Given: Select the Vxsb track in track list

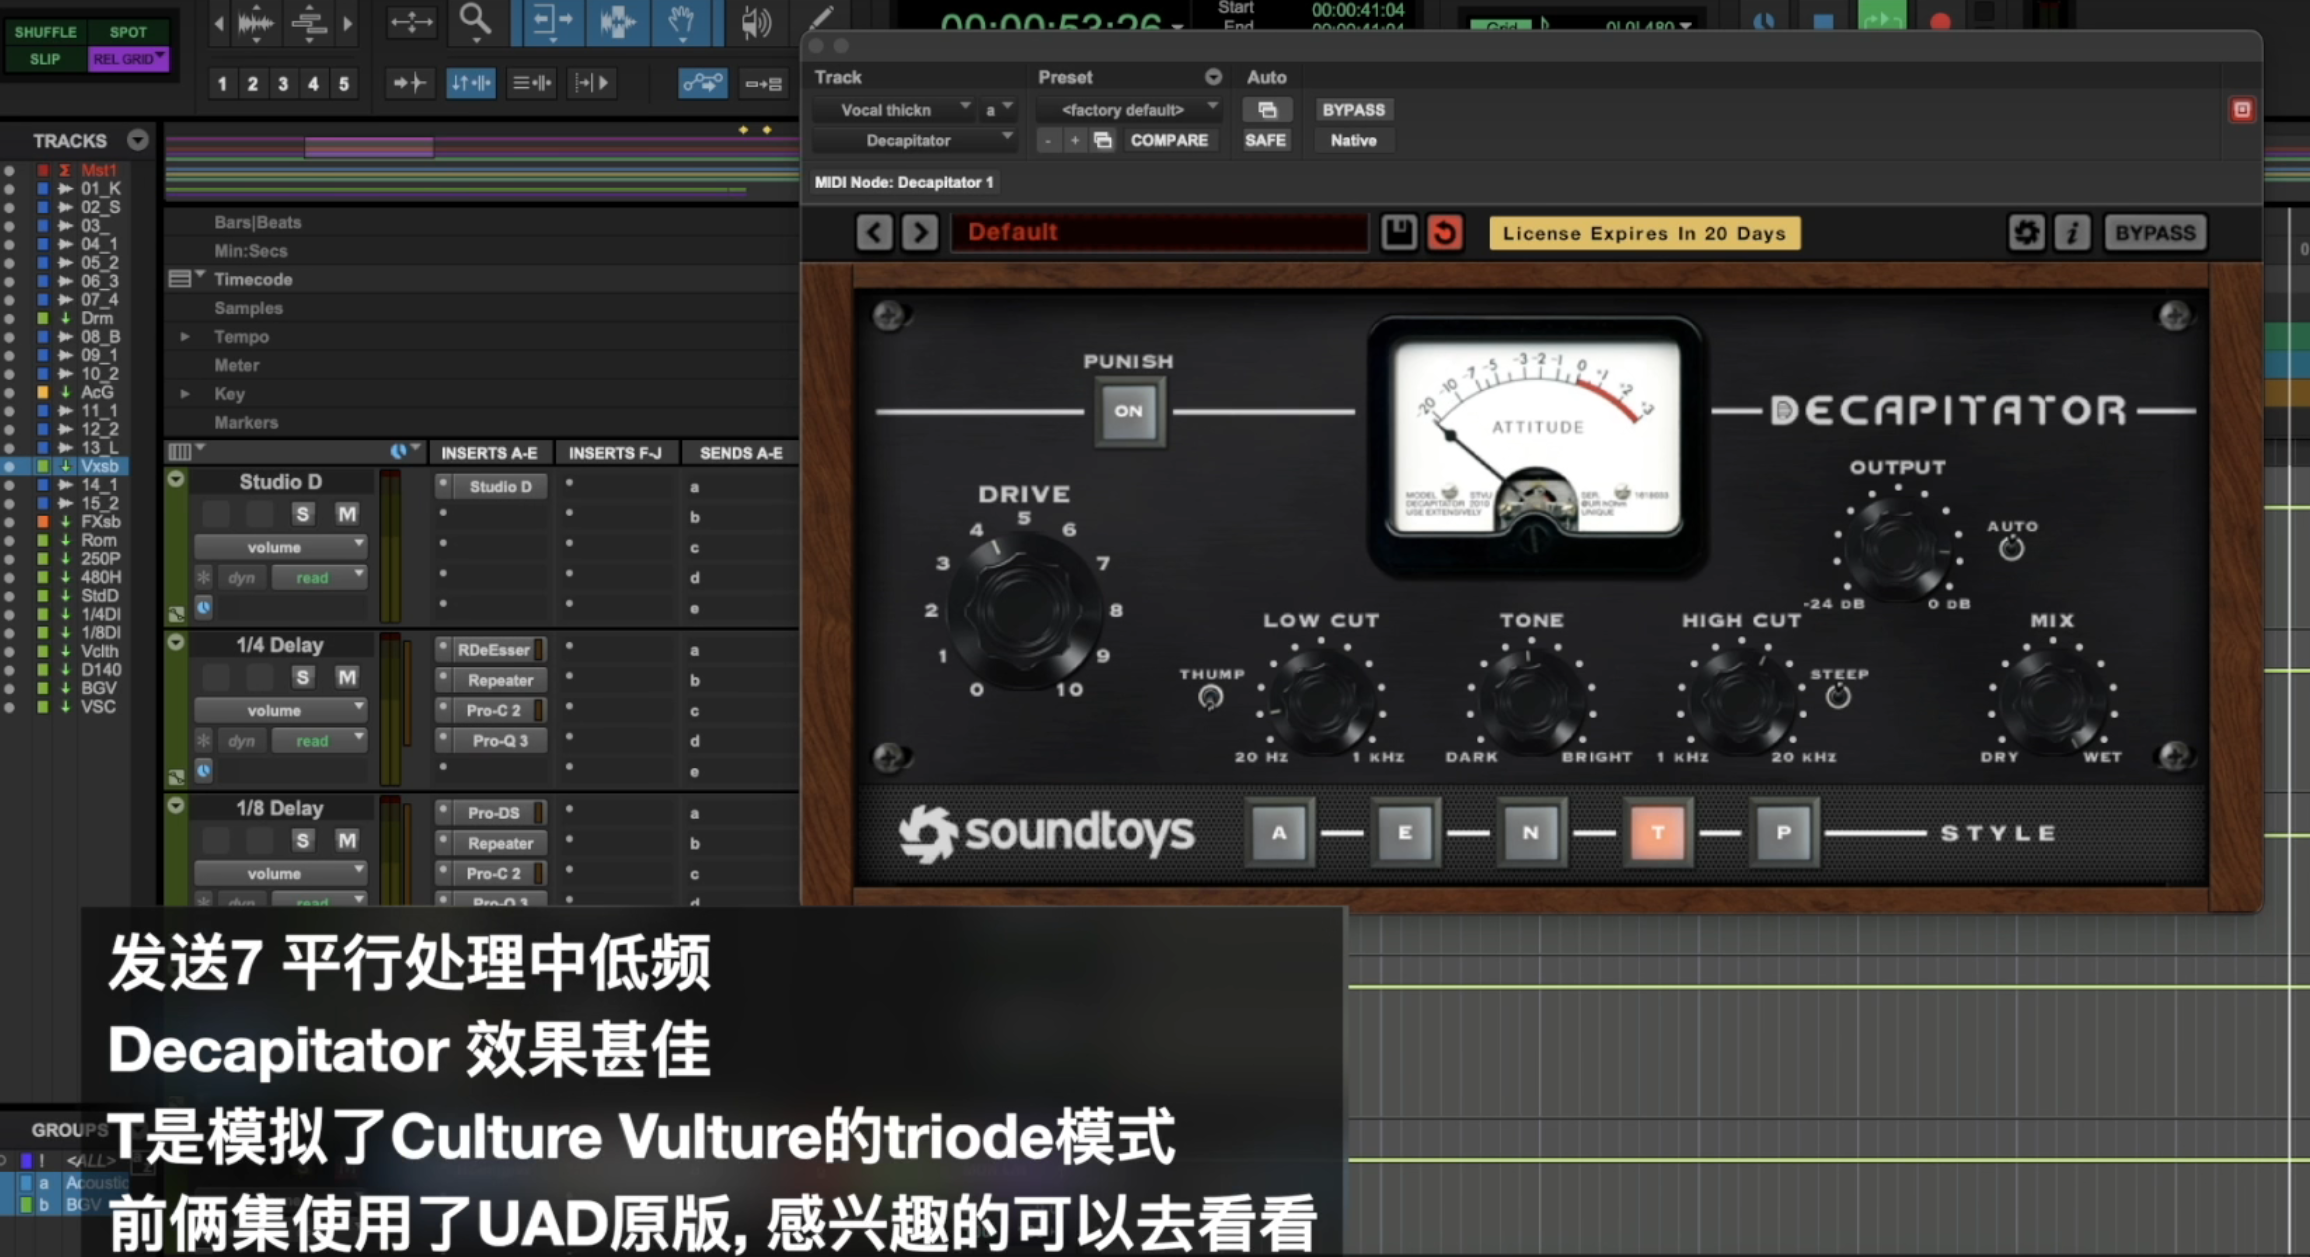Looking at the screenshot, I should 99,466.
